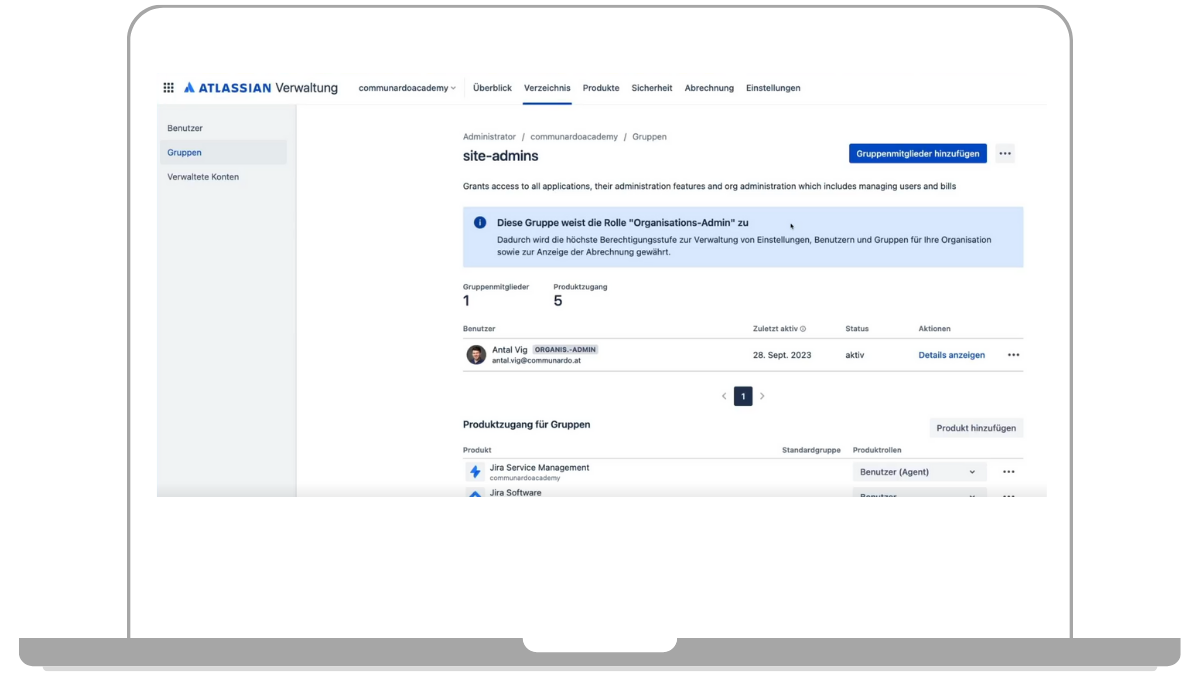Click the Jira Service Management product icon
The image size is (1200, 675).
coord(475,472)
